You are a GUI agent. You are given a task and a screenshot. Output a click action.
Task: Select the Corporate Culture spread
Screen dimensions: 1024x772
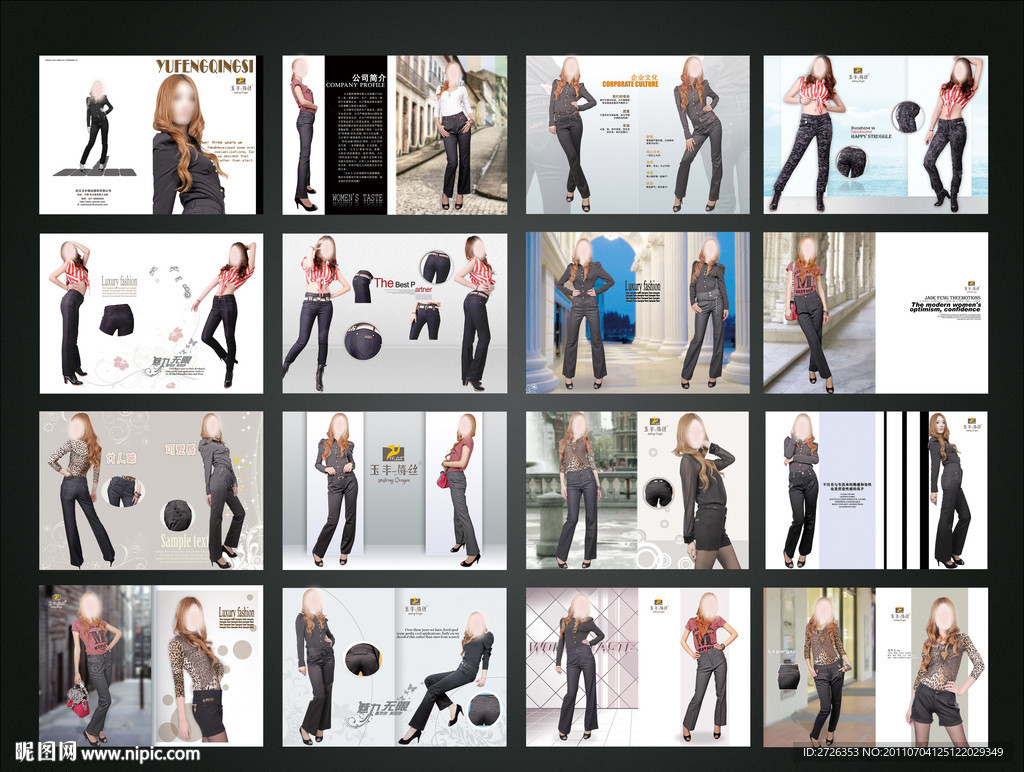(637, 135)
